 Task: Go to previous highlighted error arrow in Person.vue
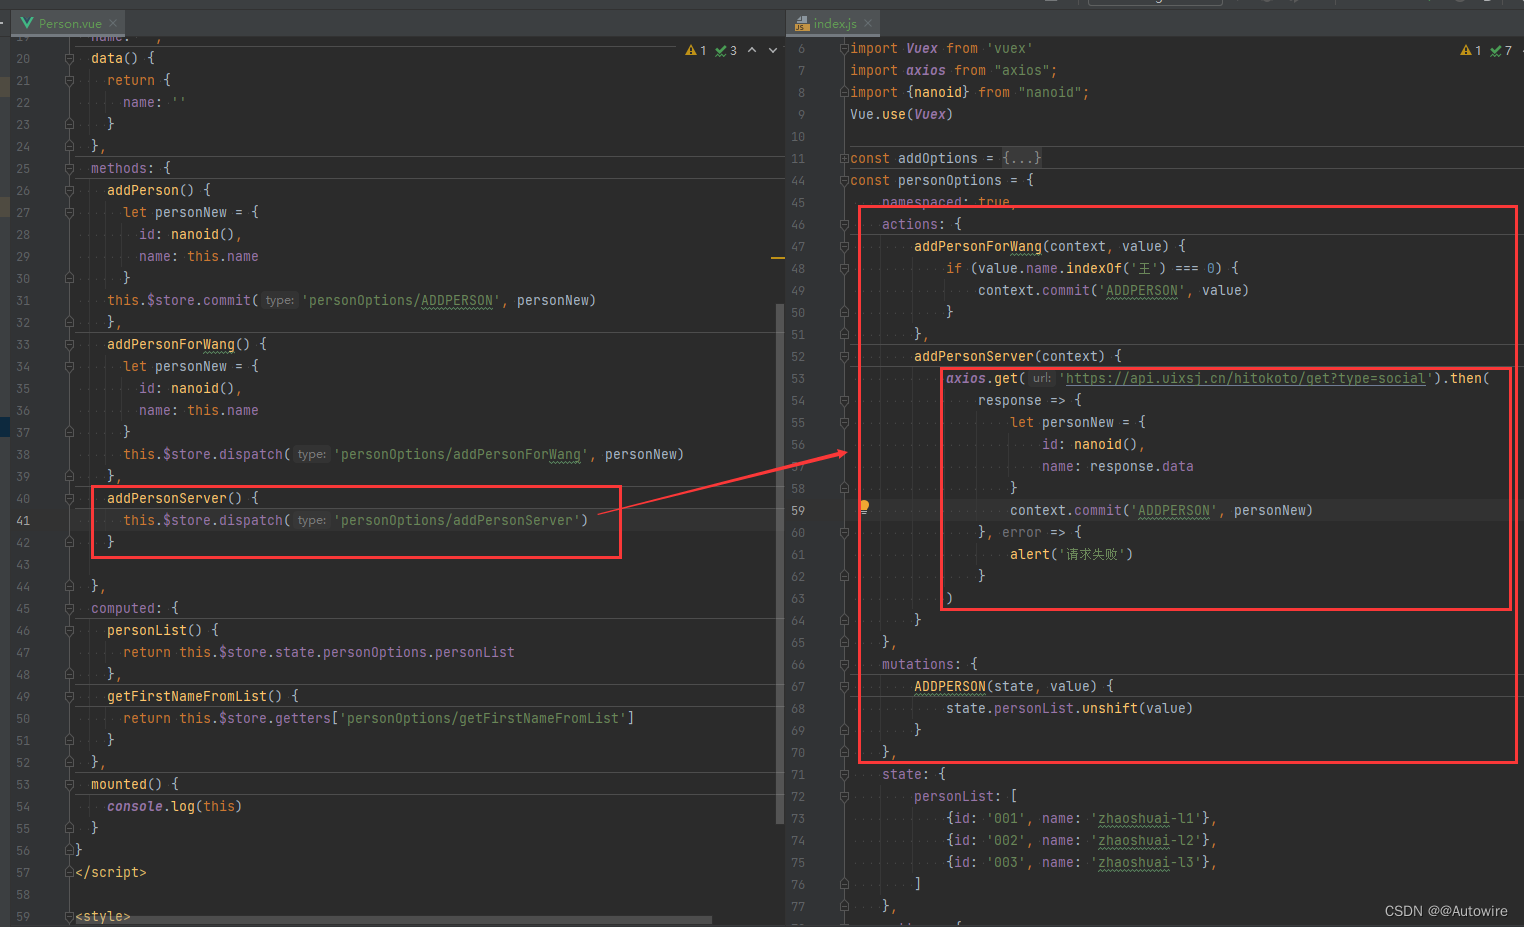tap(752, 50)
